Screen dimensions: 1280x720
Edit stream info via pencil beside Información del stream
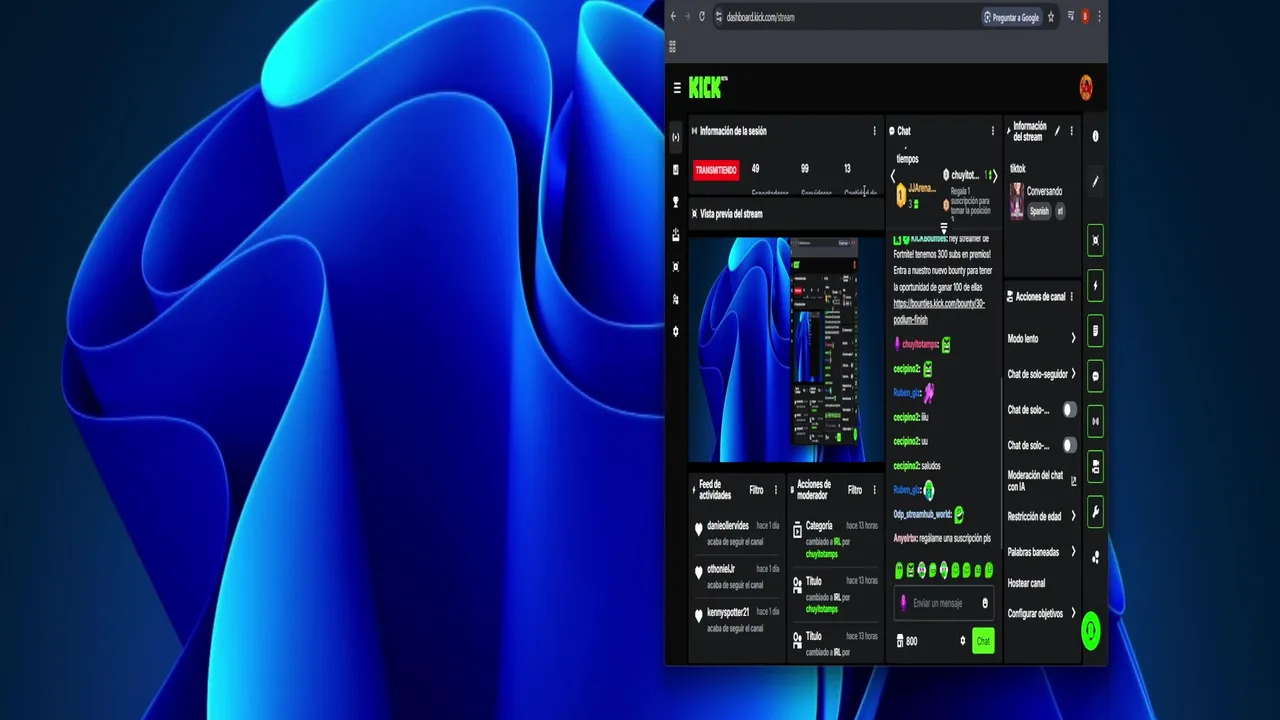(x=1058, y=131)
